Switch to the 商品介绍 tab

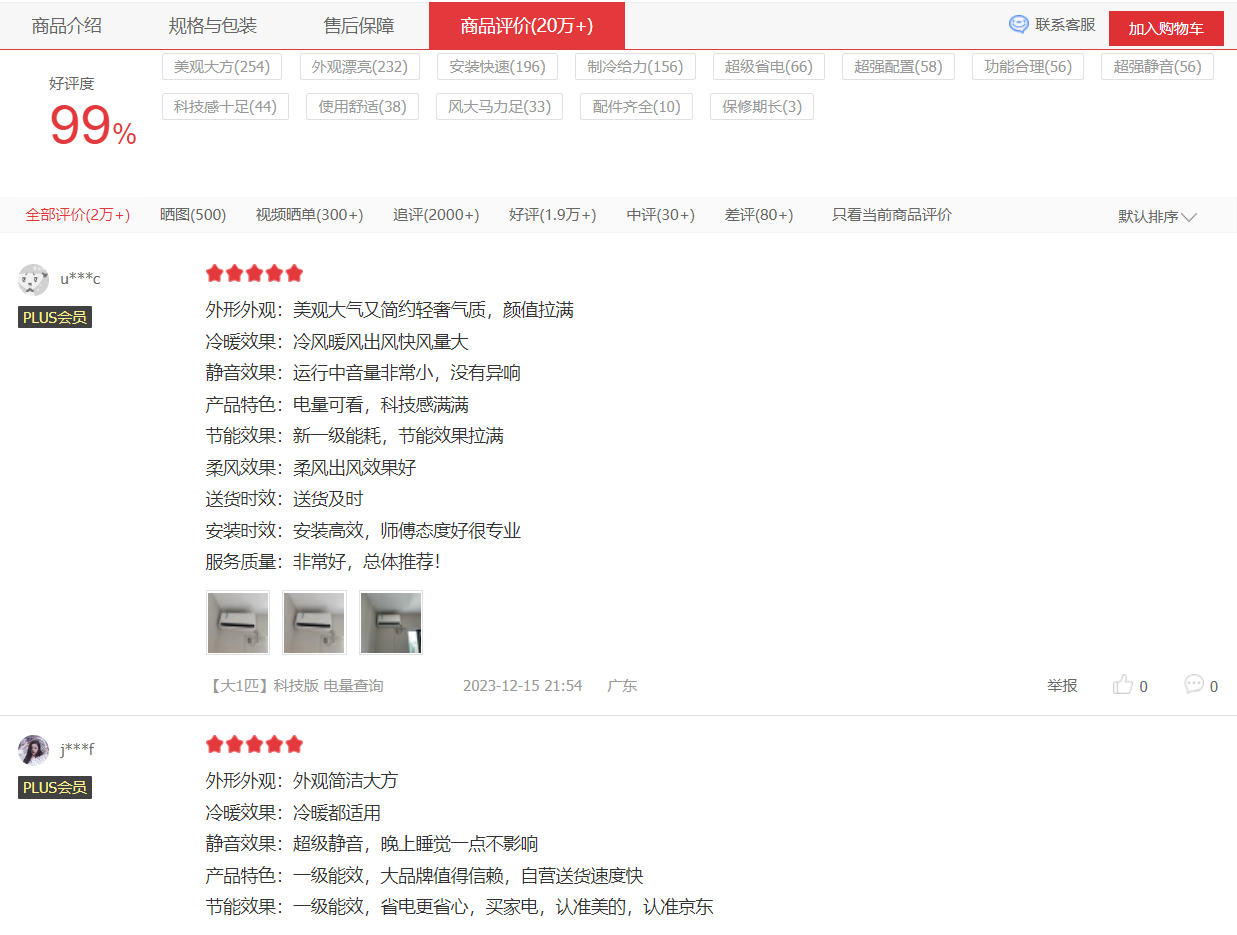(67, 26)
